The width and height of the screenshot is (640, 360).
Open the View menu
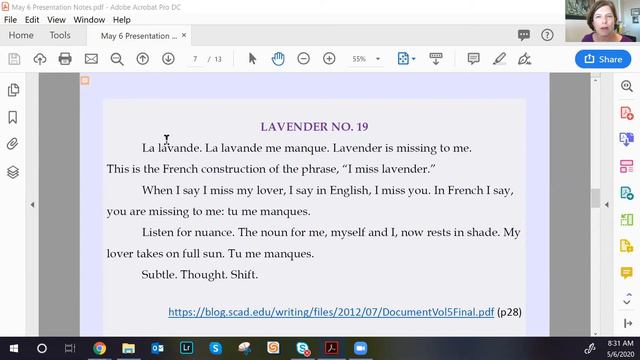56,20
